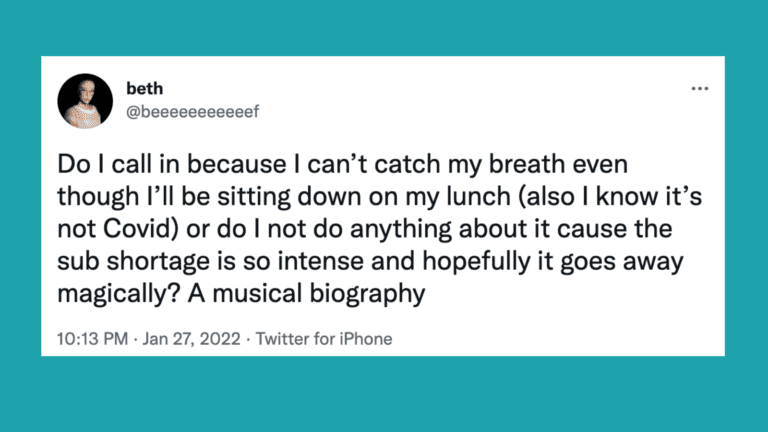The width and height of the screenshot is (768, 432).
Task: Open the three-dot more options menu
Action: coord(699,90)
